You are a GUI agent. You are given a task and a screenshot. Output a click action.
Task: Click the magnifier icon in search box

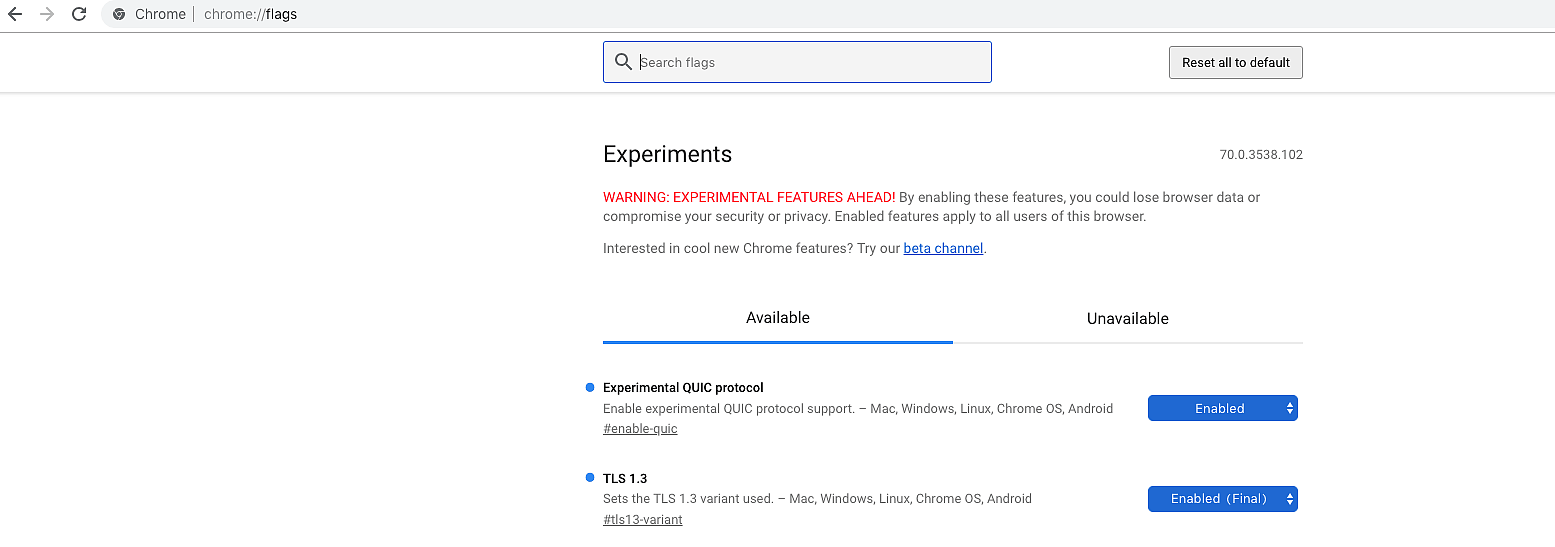pyautogui.click(x=623, y=62)
